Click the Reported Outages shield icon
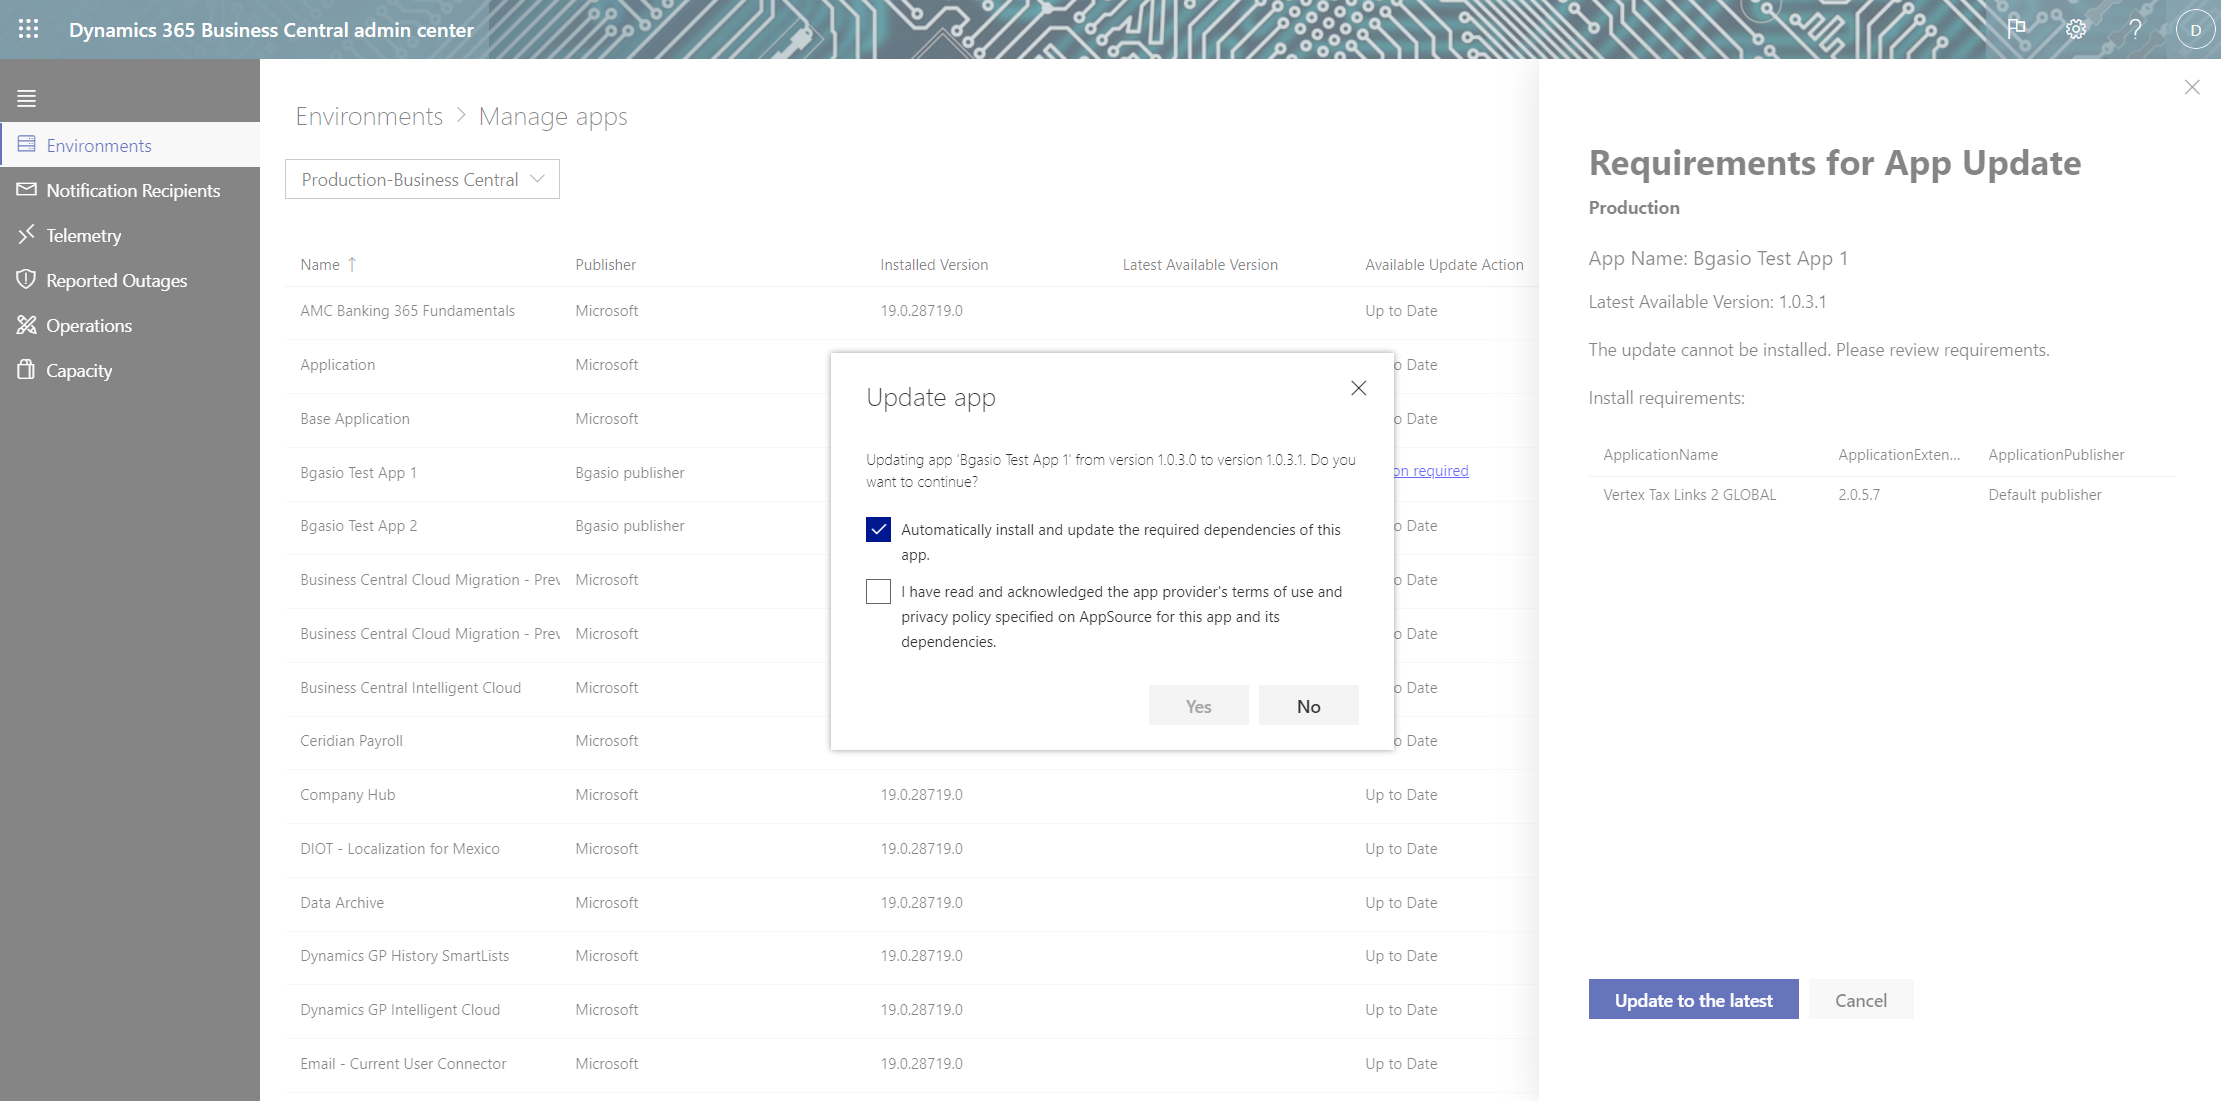The image size is (2221, 1101). pos(26,280)
